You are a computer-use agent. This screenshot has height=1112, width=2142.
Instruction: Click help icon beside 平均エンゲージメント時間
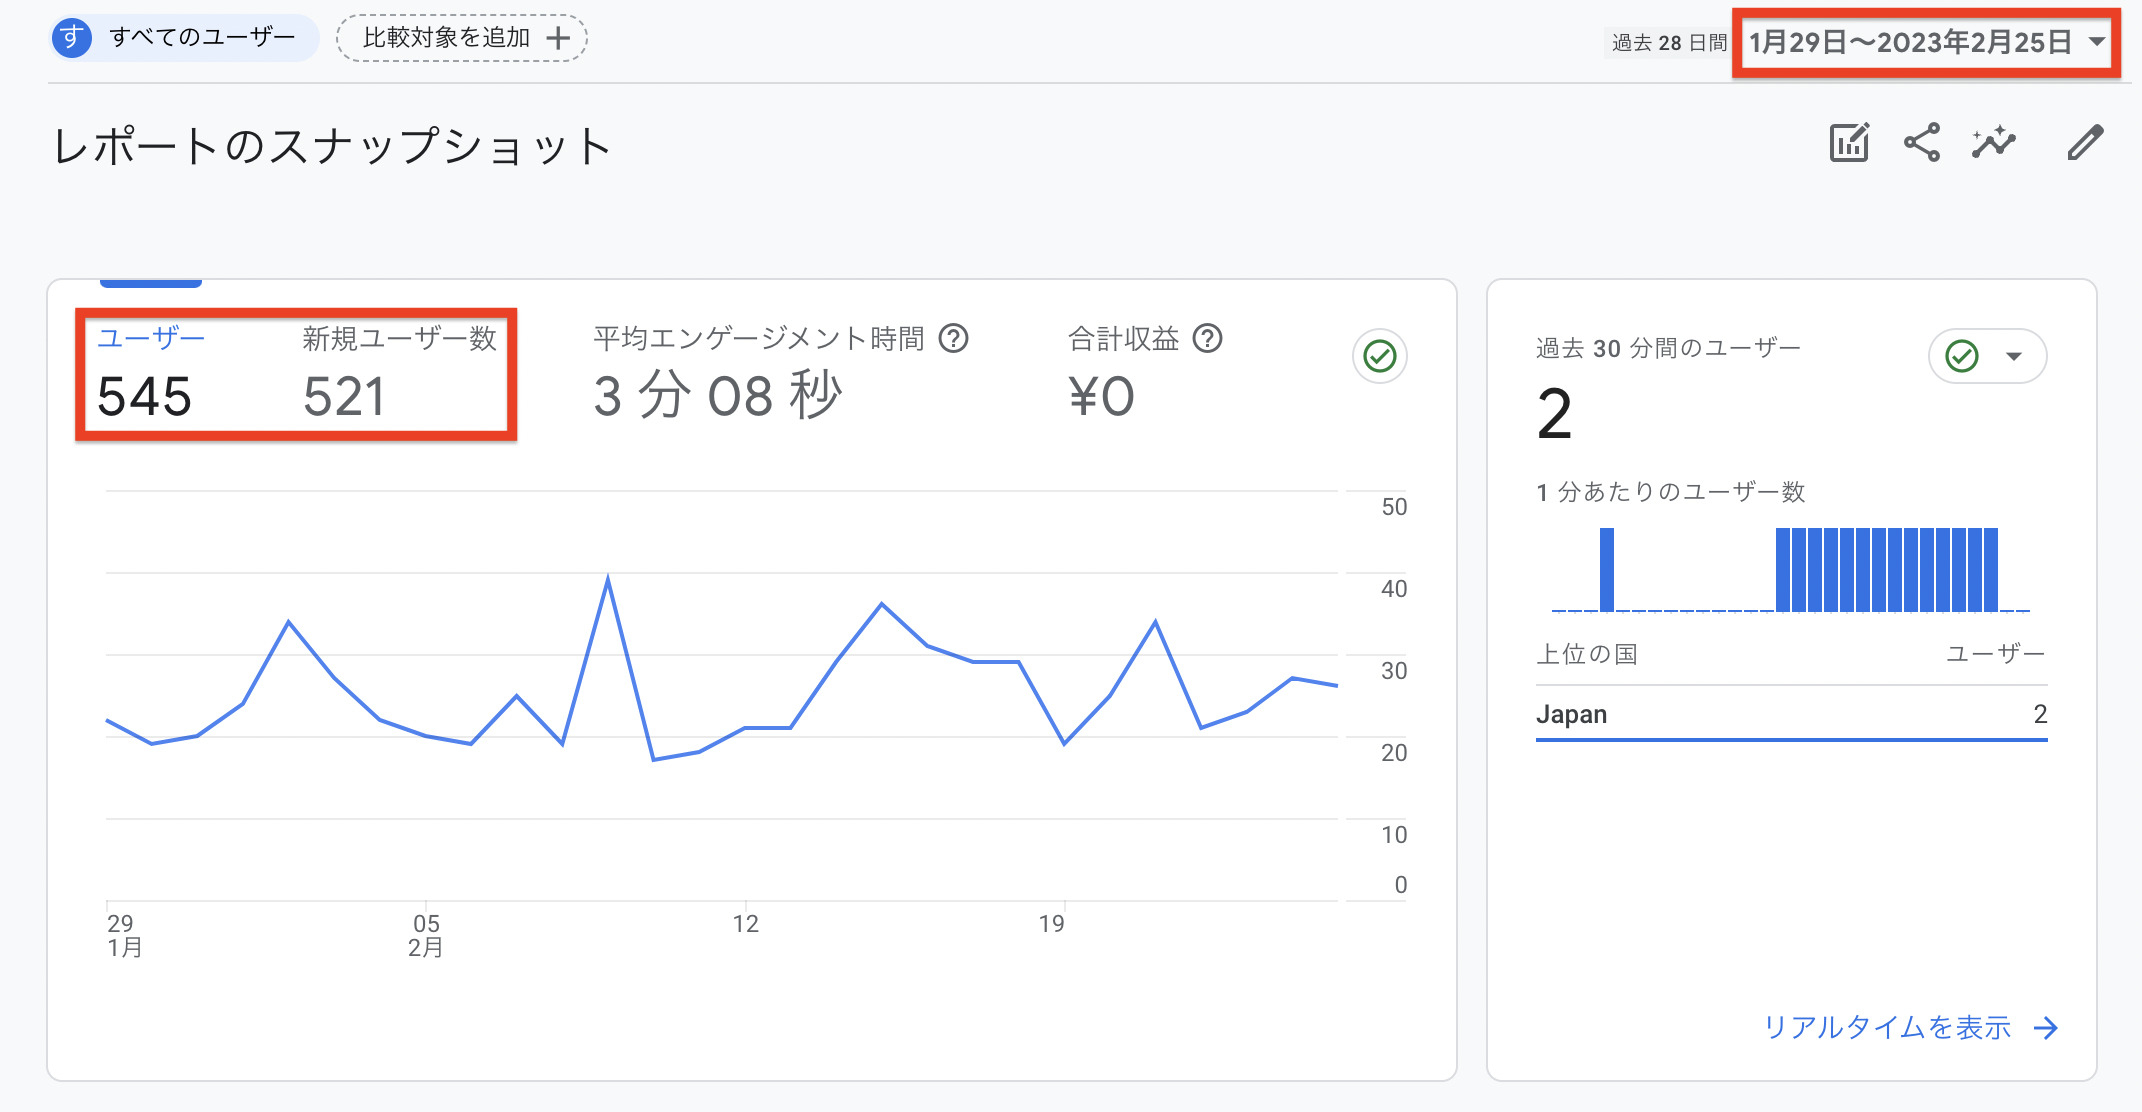pyautogui.click(x=954, y=339)
